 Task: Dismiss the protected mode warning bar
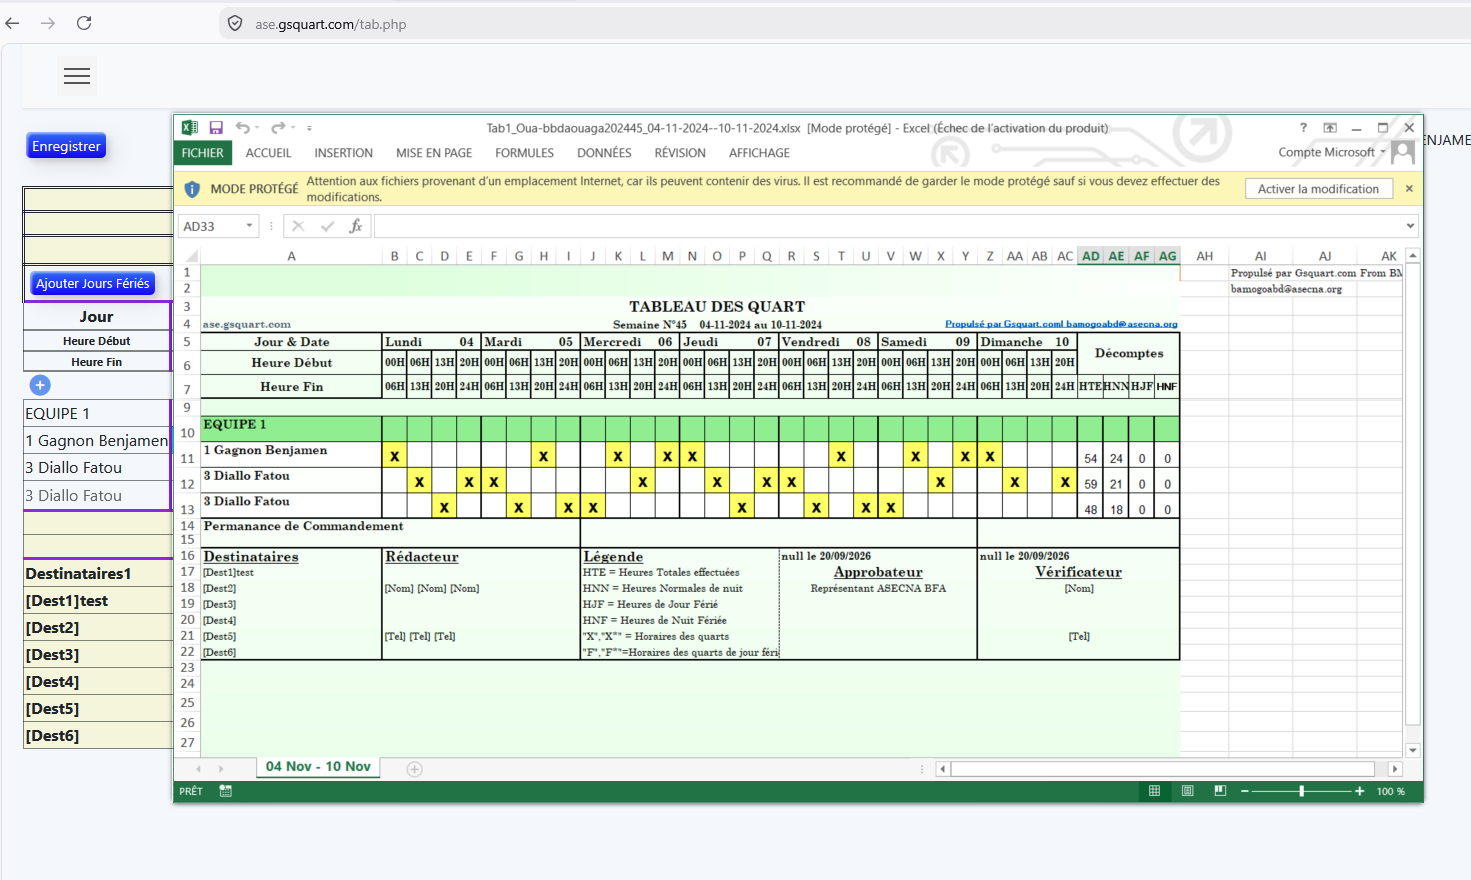pos(1409,189)
